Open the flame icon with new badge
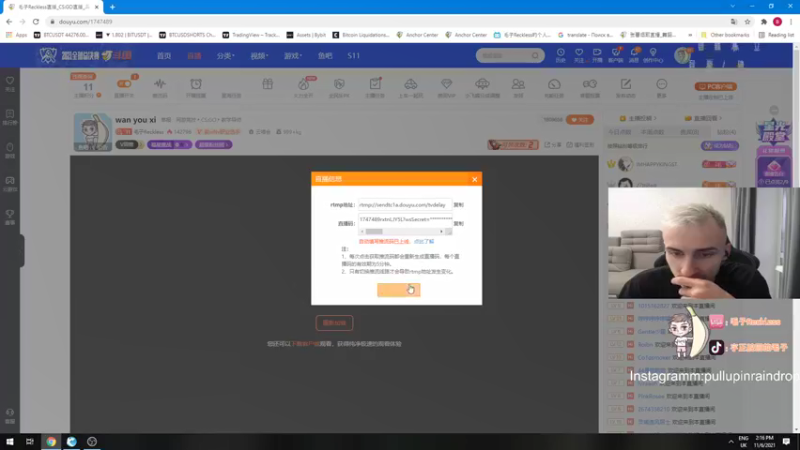 304,84
